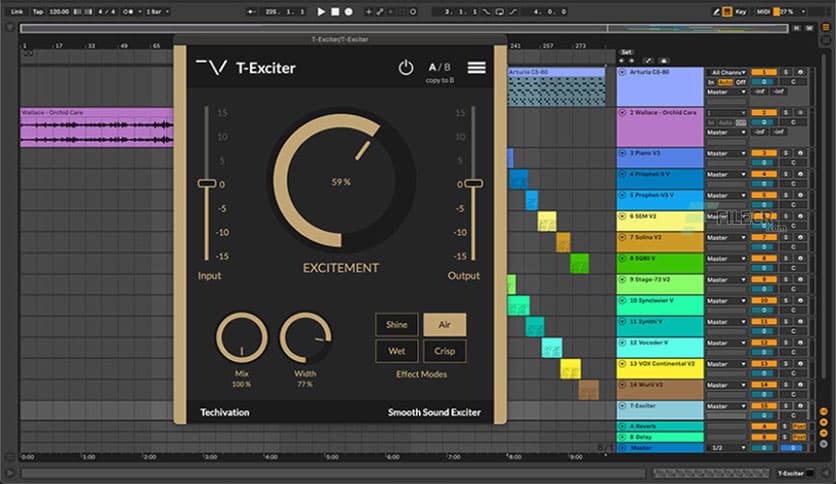Show In/Out section via top orange circle button
This screenshot has height=484, width=836.
tap(824, 412)
